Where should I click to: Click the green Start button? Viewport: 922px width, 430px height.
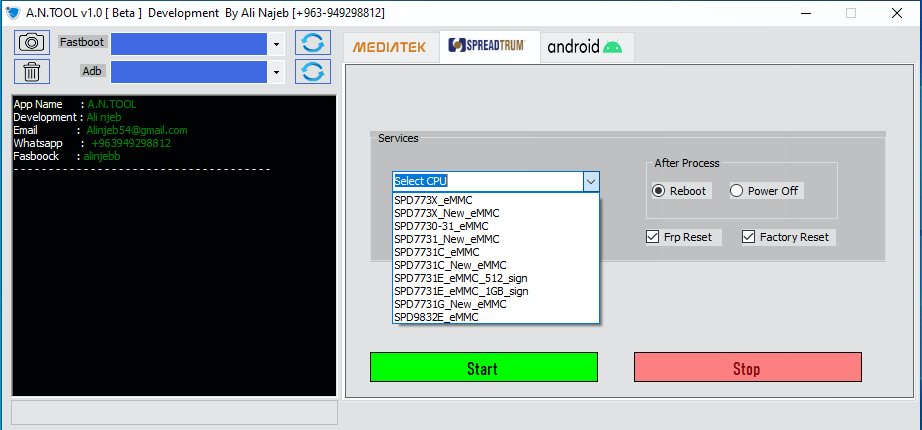[x=483, y=368]
